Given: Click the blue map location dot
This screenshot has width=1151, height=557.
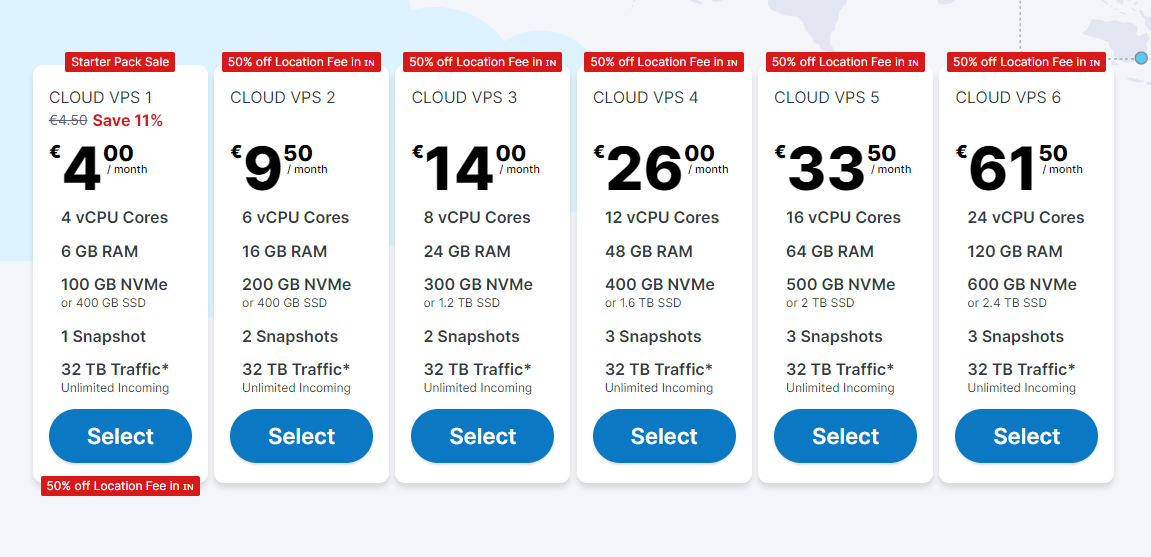Looking at the screenshot, I should click(x=1141, y=58).
